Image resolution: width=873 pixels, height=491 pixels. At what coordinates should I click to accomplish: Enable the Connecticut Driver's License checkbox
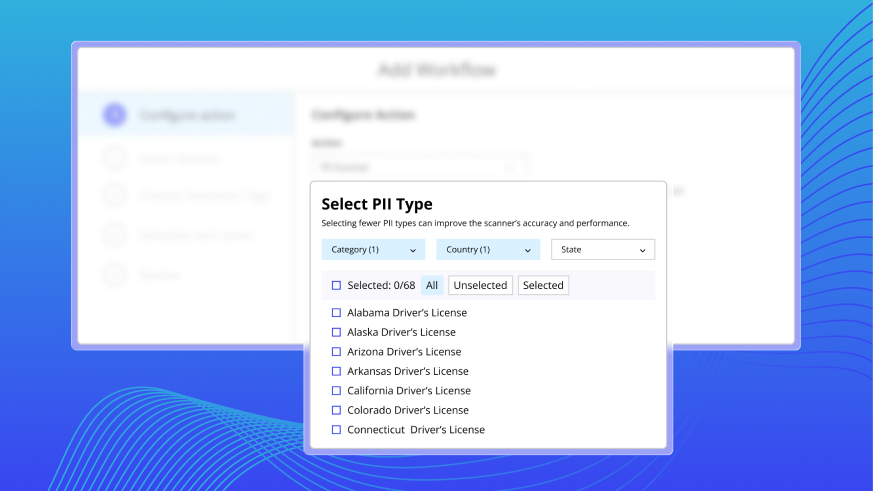pos(336,430)
